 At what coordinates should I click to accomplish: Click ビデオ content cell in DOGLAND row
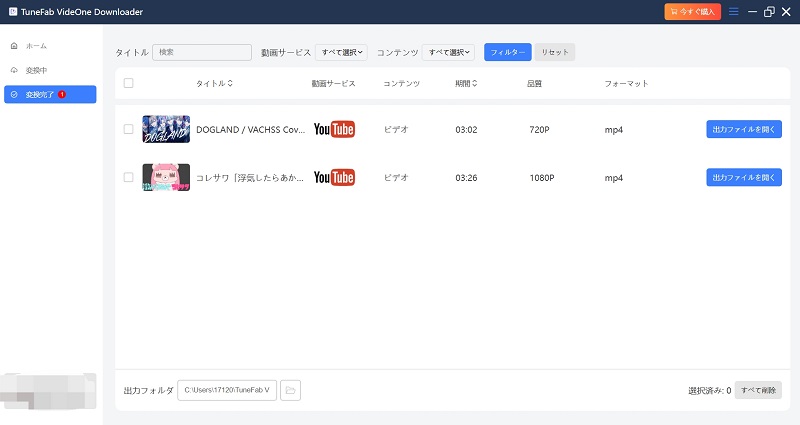396,130
